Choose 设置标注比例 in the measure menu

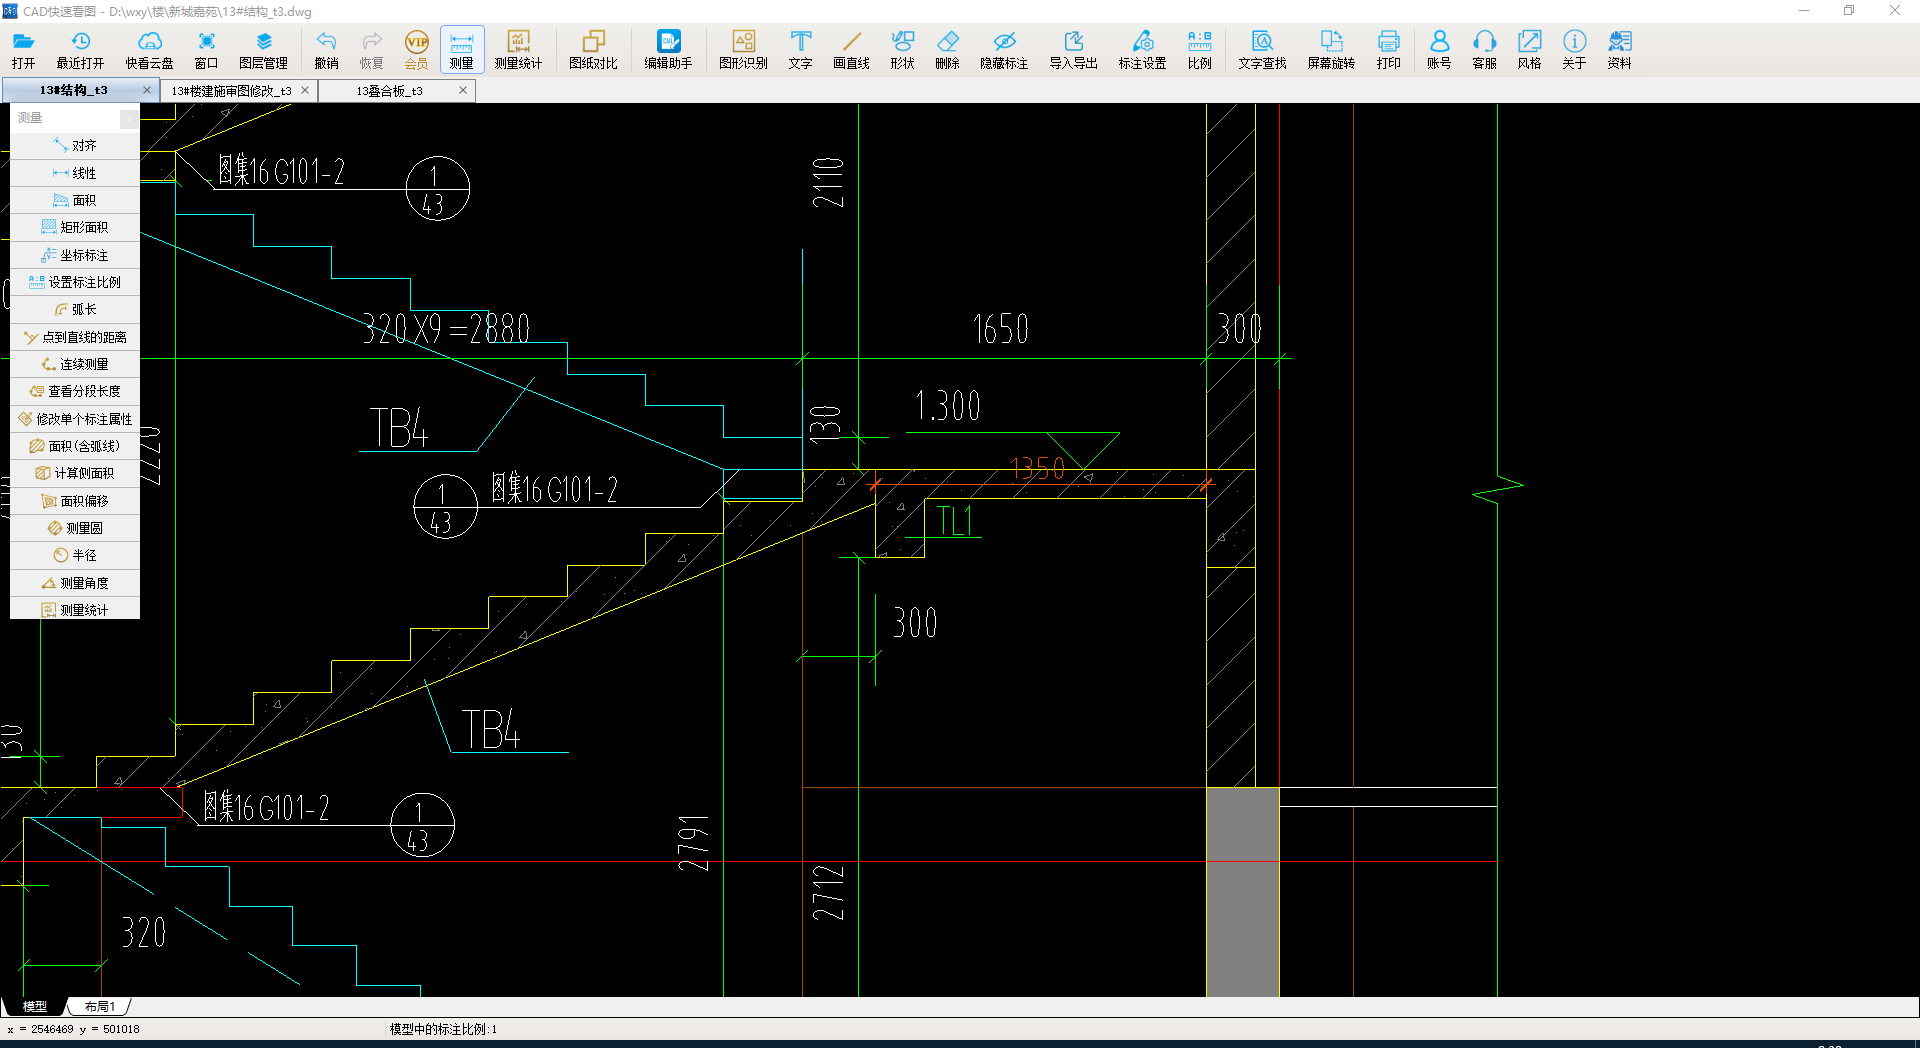tap(75, 282)
